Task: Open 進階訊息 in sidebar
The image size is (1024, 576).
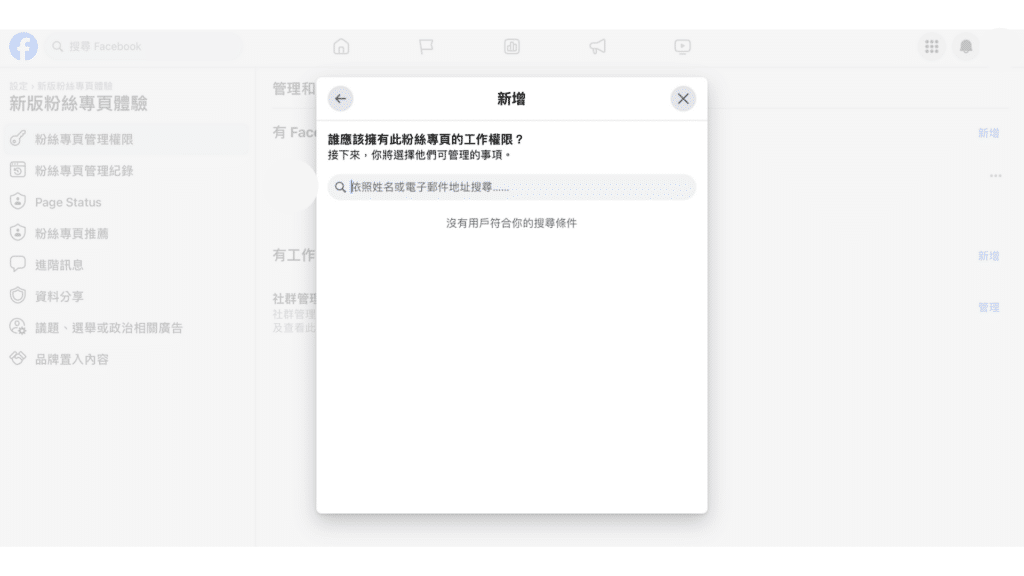Action: (59, 265)
